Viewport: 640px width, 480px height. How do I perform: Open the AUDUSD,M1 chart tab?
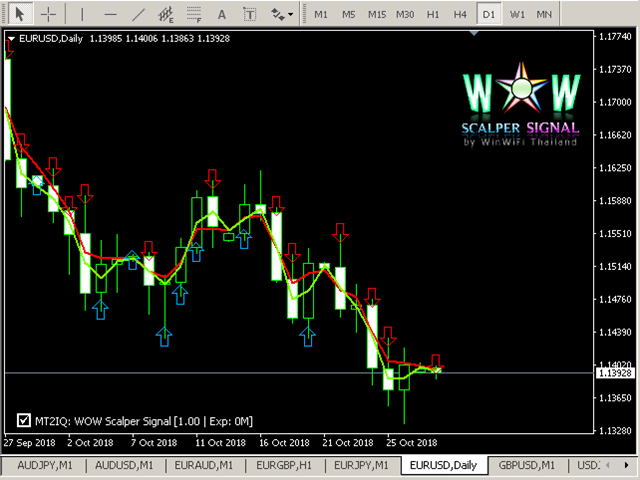pyautogui.click(x=124, y=465)
